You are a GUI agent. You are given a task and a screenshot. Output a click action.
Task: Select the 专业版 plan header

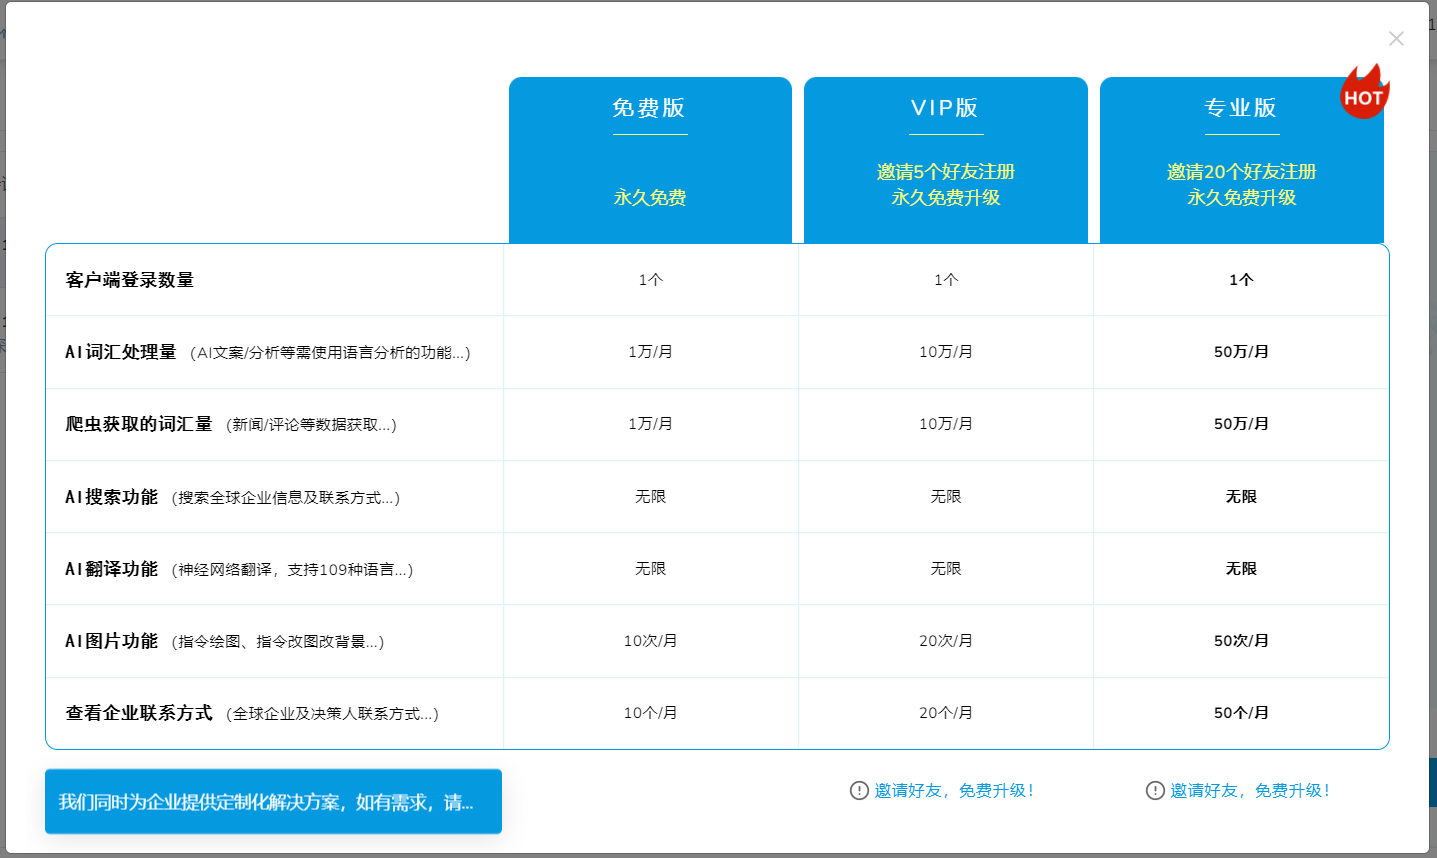tap(1241, 109)
